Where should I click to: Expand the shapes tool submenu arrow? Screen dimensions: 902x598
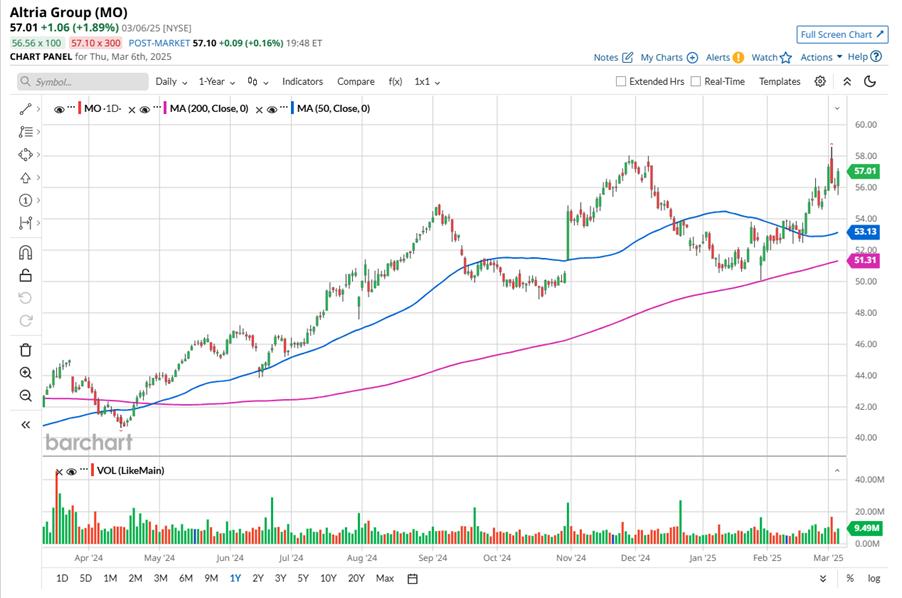pos(38,155)
